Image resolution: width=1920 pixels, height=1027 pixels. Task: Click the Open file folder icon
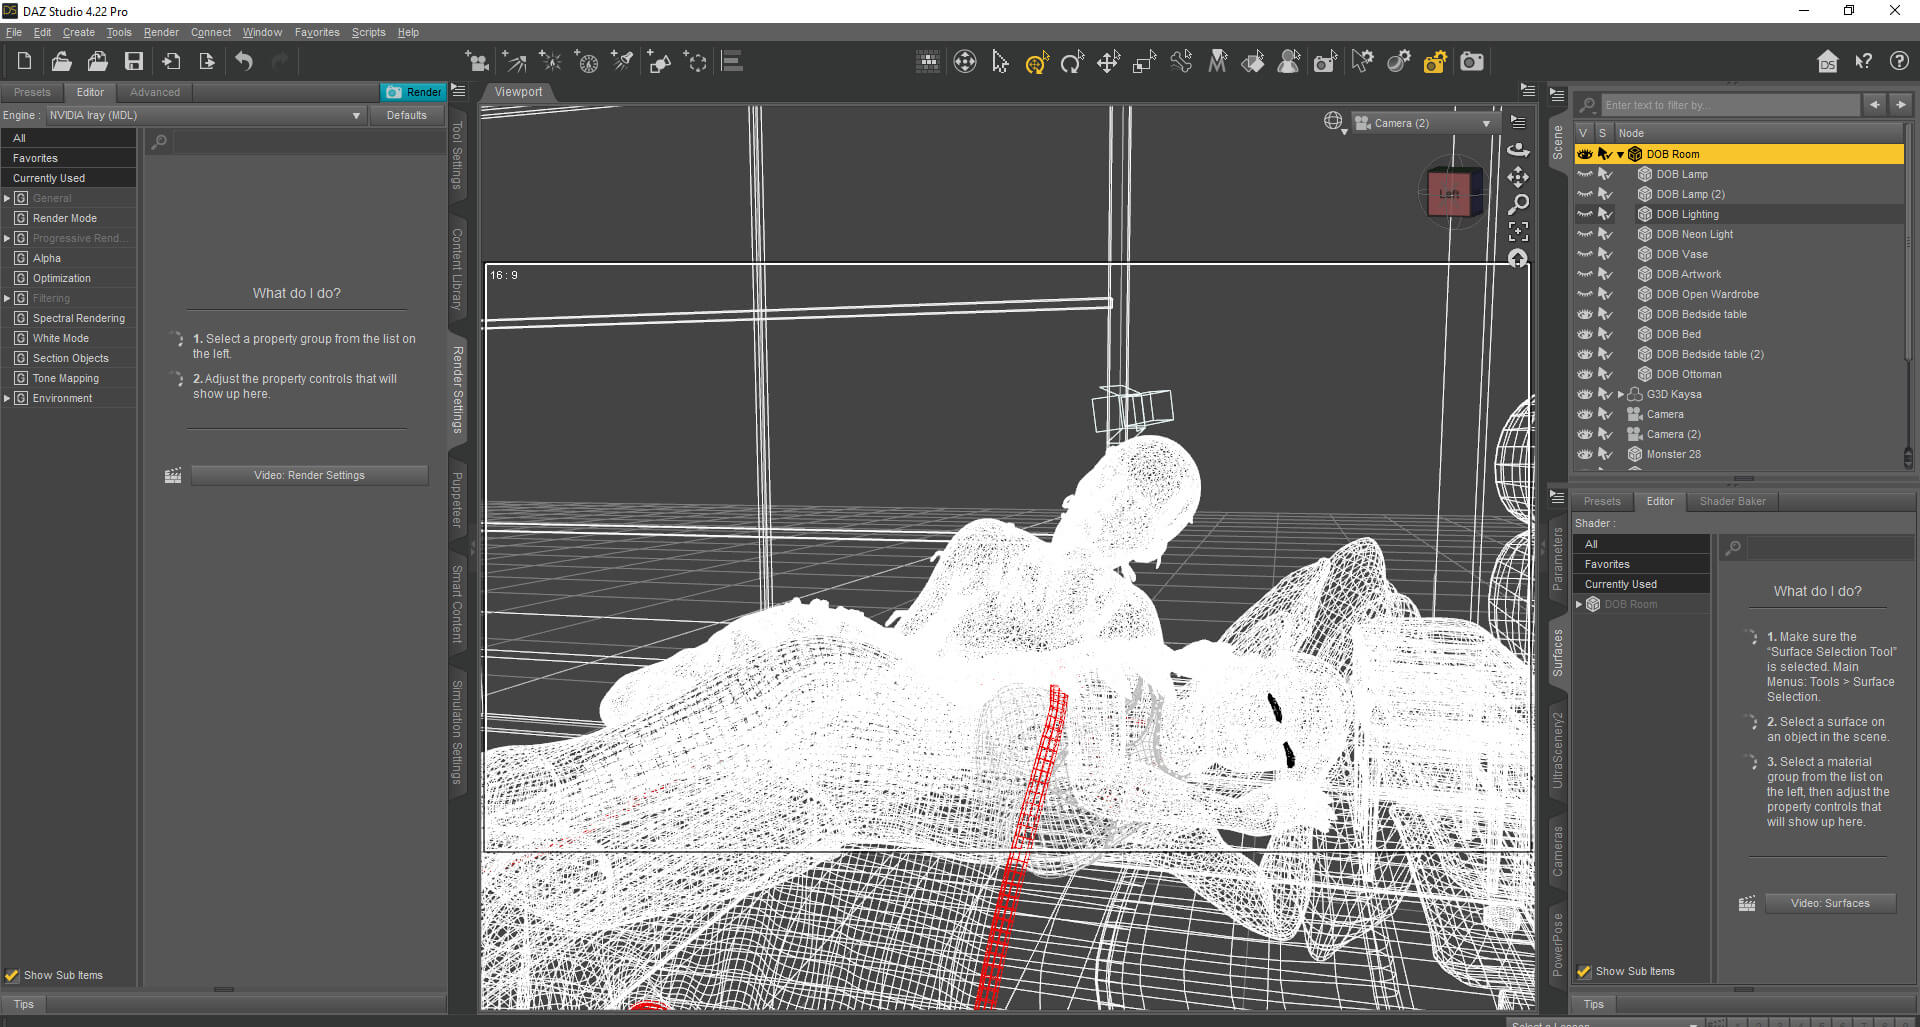point(61,62)
